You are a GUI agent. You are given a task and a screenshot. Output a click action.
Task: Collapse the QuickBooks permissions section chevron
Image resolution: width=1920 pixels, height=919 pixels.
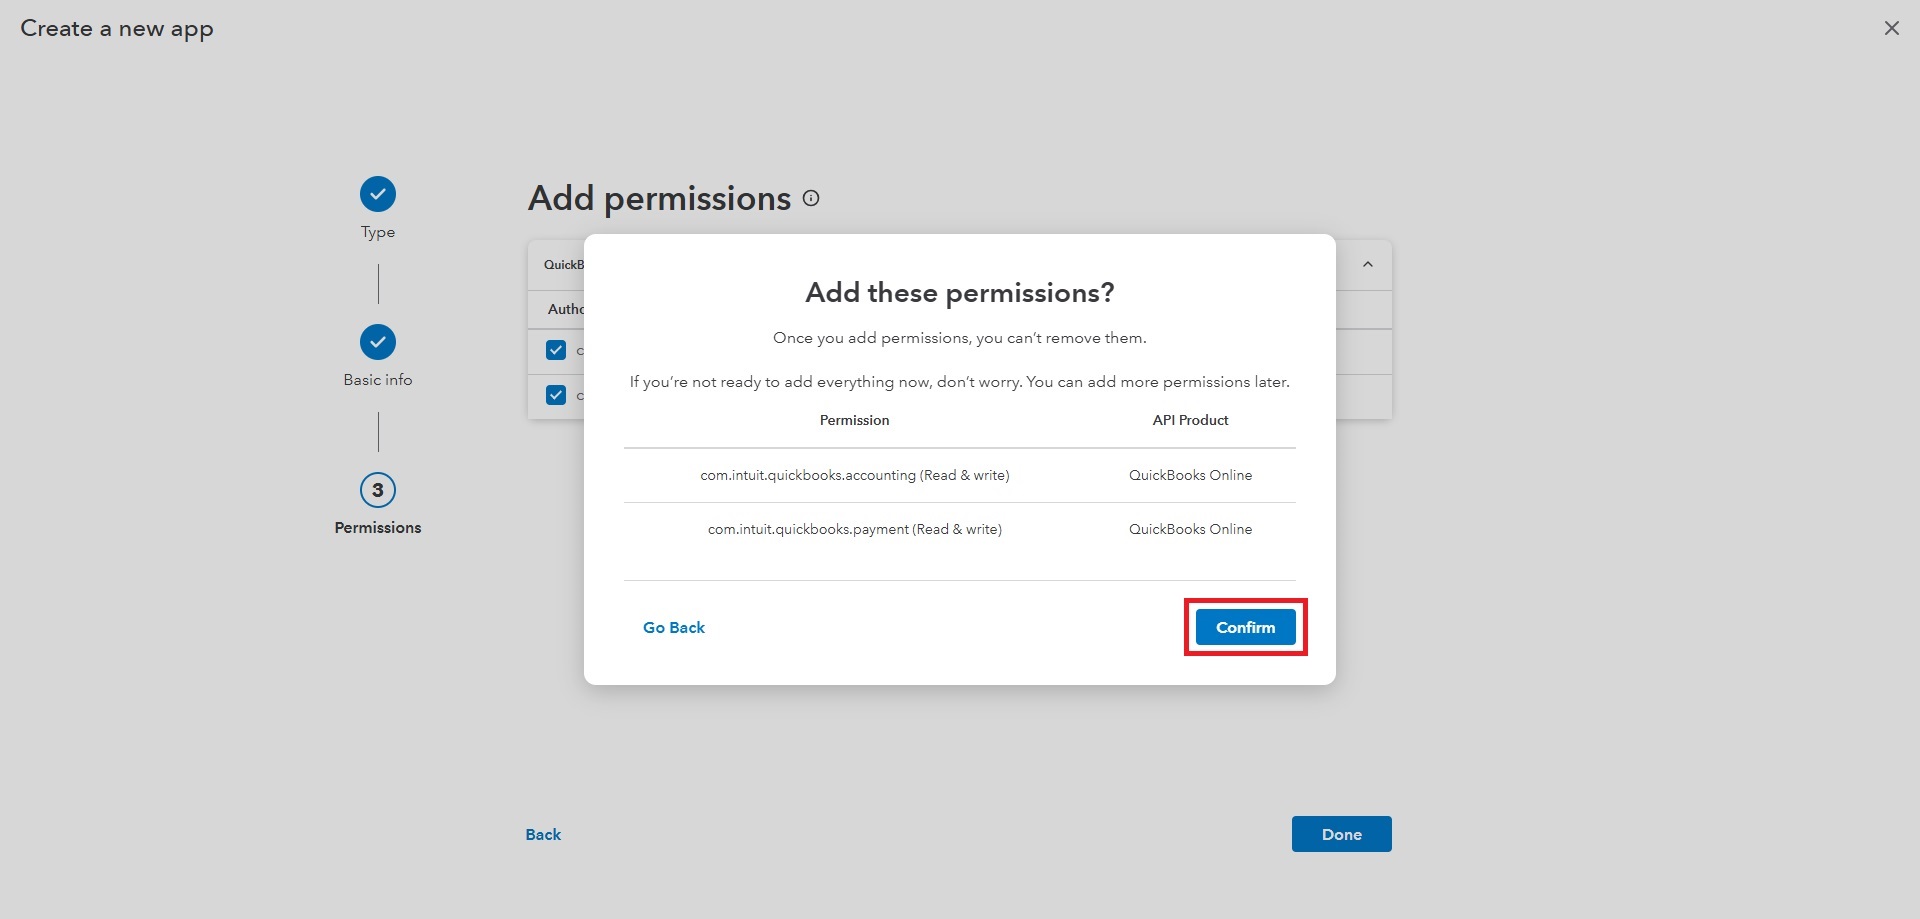coord(1368,265)
